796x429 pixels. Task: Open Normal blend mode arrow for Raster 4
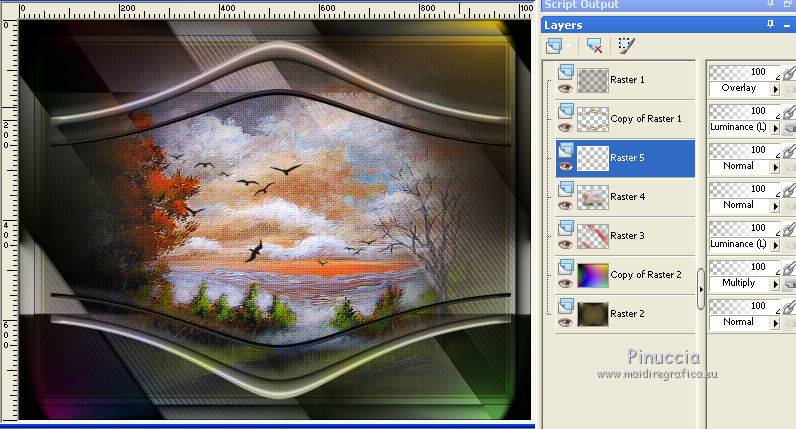click(x=775, y=206)
